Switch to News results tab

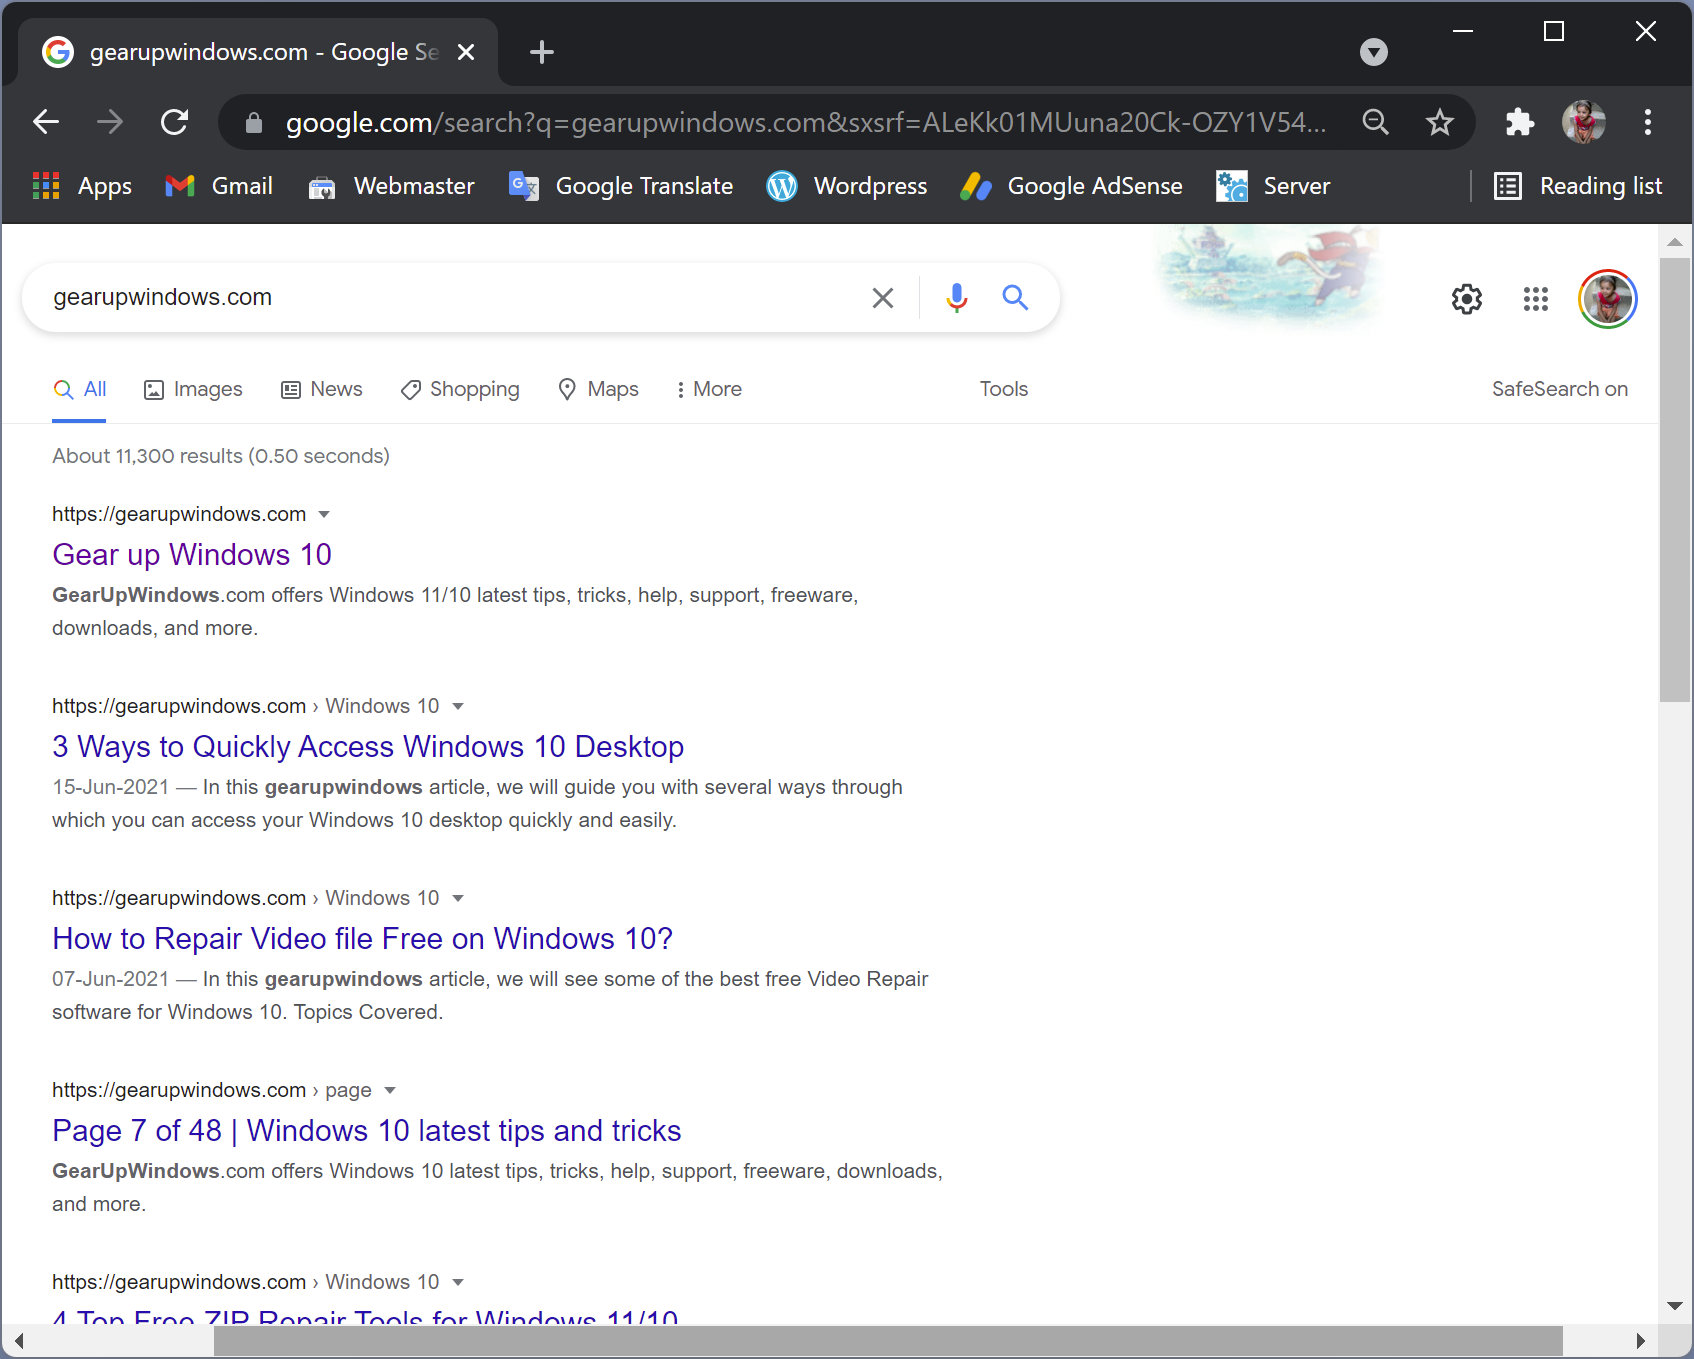pyautogui.click(x=322, y=389)
